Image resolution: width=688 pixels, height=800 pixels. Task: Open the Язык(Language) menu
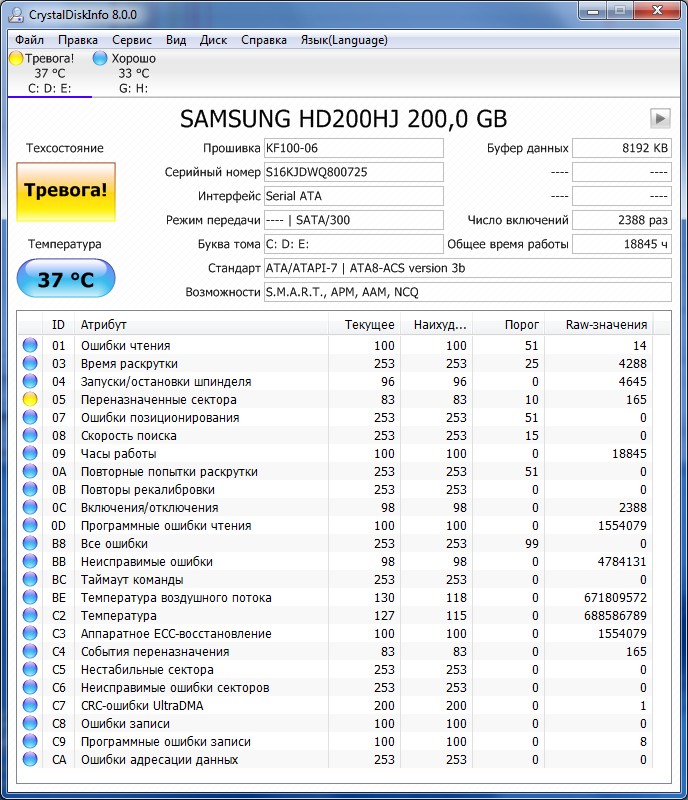[344, 40]
